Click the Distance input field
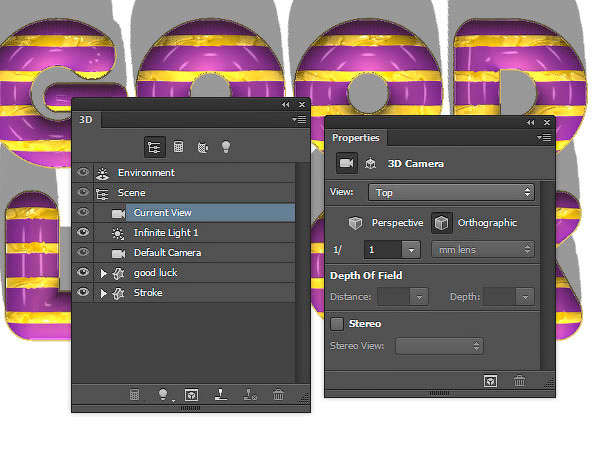600x450 pixels. [x=394, y=297]
